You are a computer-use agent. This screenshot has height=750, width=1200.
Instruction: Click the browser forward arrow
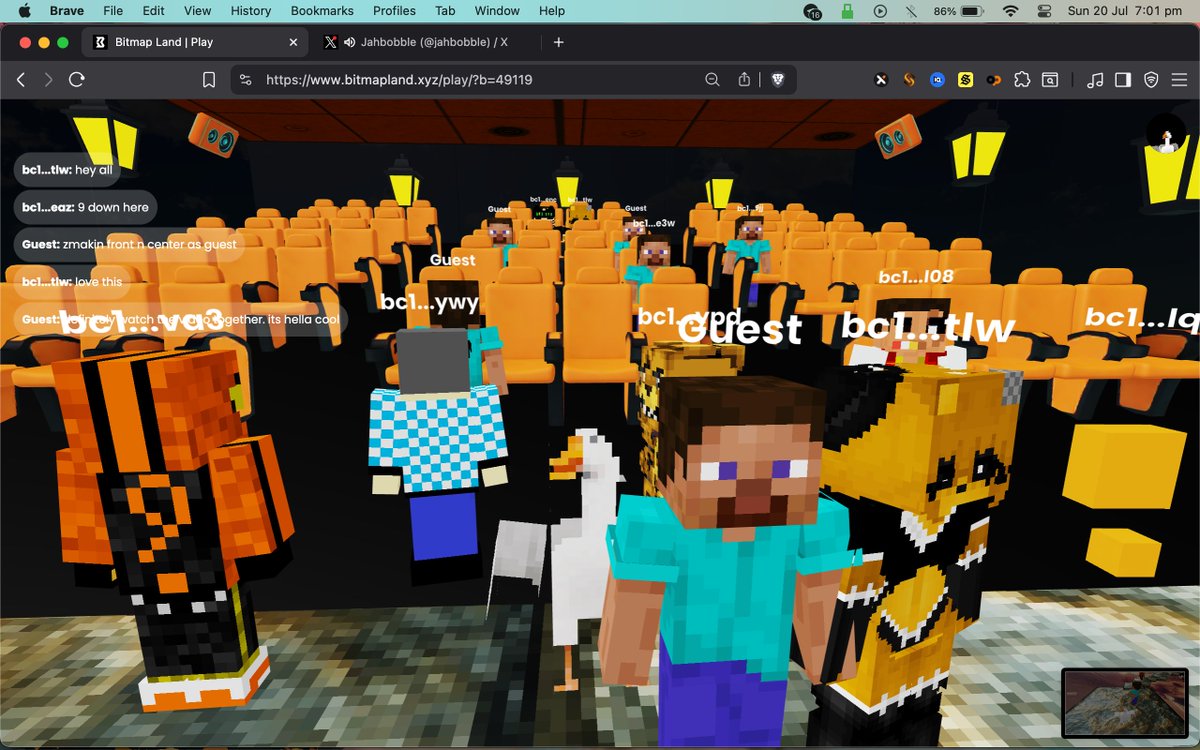tap(48, 80)
